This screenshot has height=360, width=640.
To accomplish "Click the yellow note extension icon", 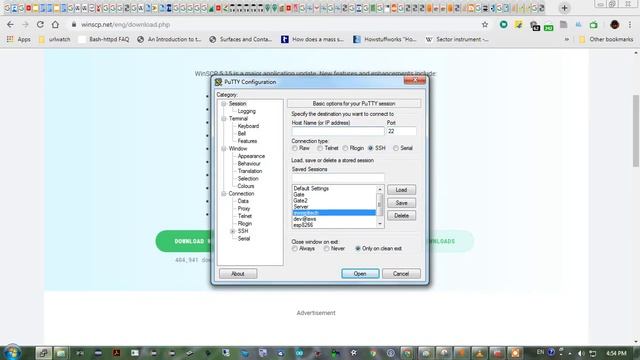I will (518, 24).
